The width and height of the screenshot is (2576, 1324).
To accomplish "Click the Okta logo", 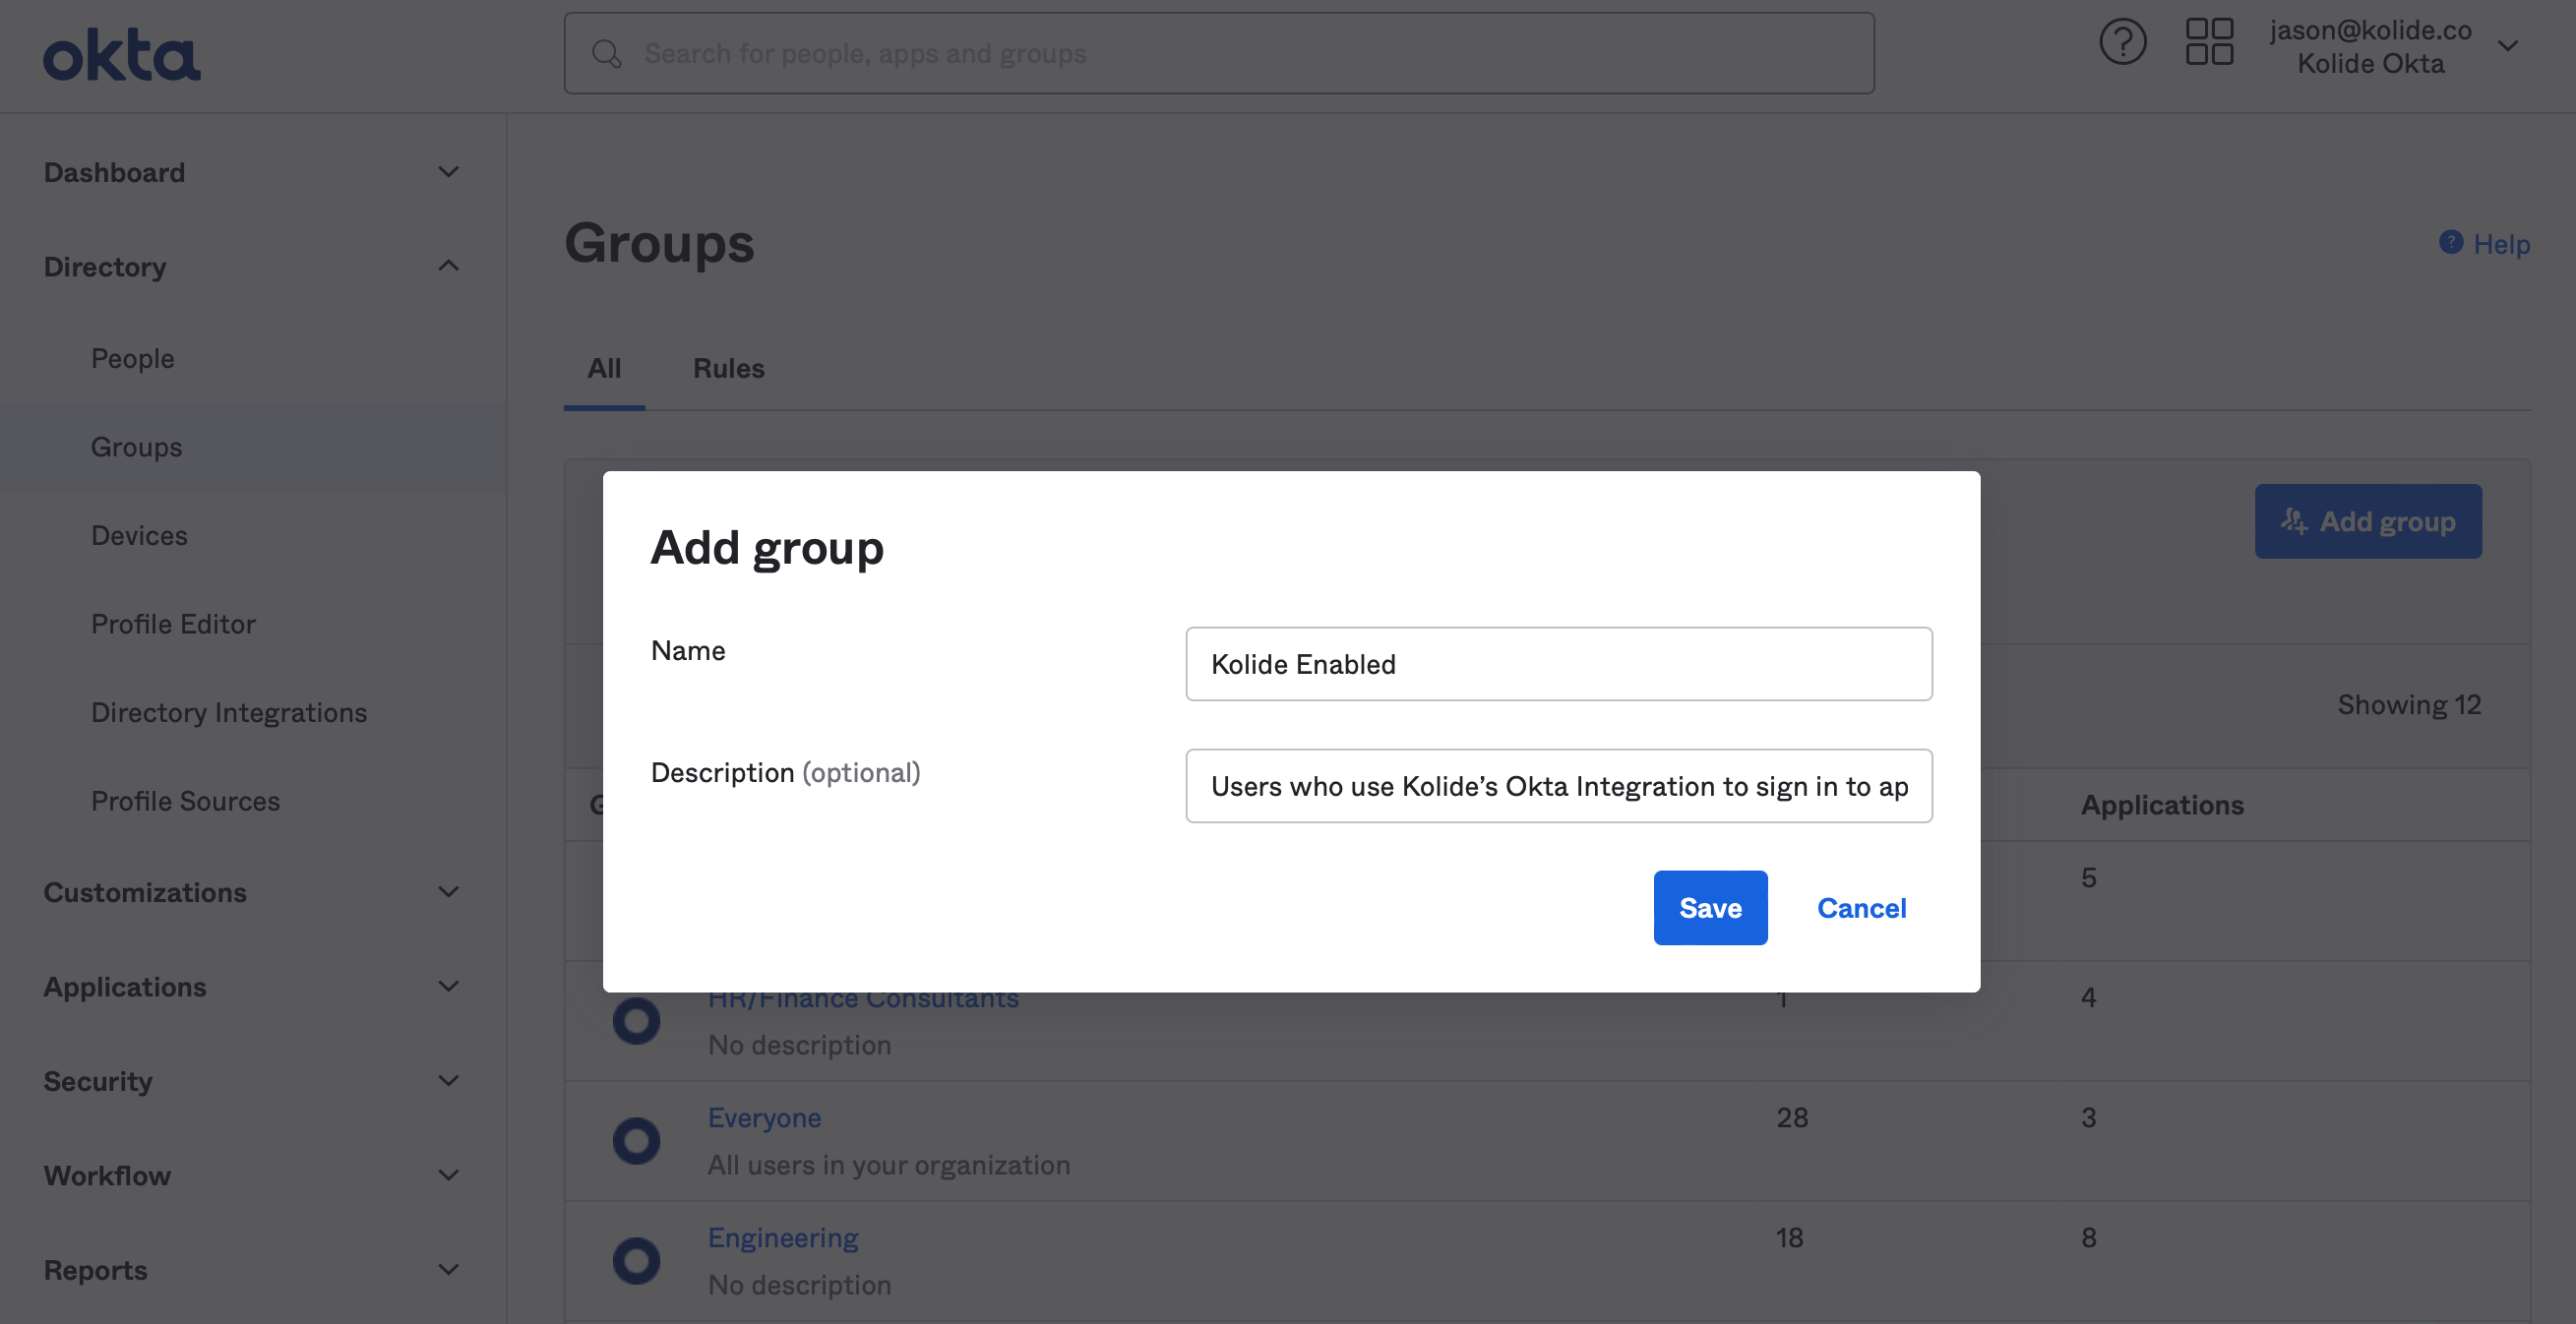I will (121, 56).
